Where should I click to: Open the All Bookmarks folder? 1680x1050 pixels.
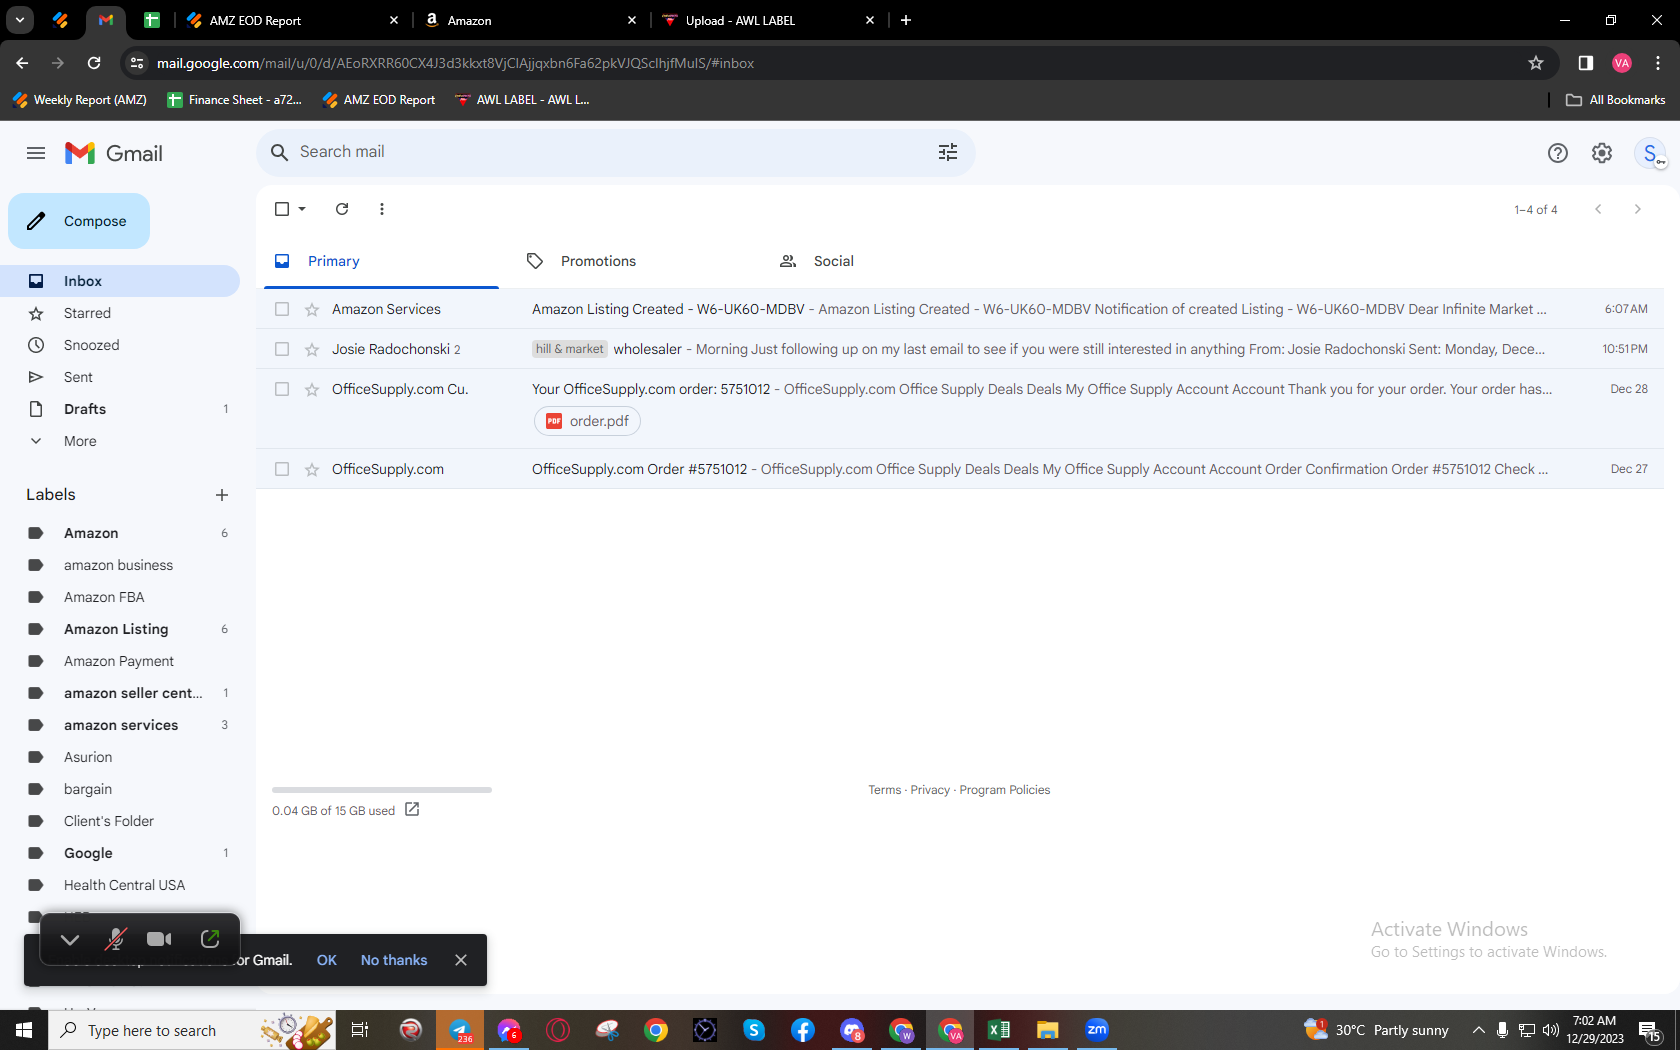pos(1615,100)
